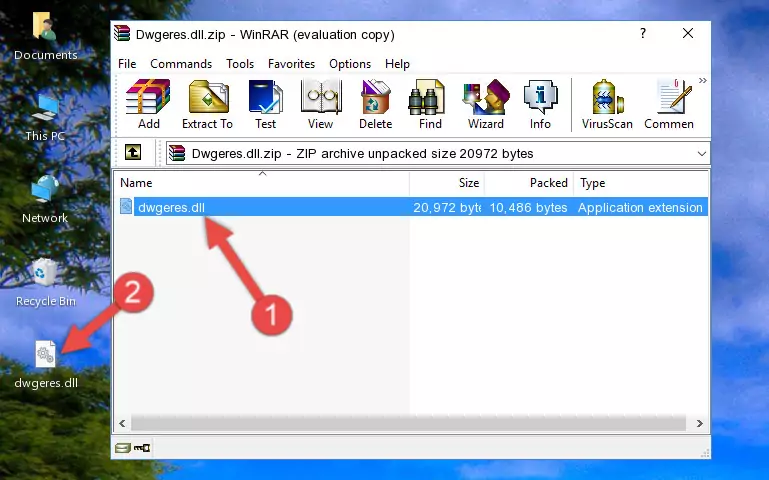769x480 pixels.
Task: Sort by Type column header
Action: pyautogui.click(x=641, y=183)
